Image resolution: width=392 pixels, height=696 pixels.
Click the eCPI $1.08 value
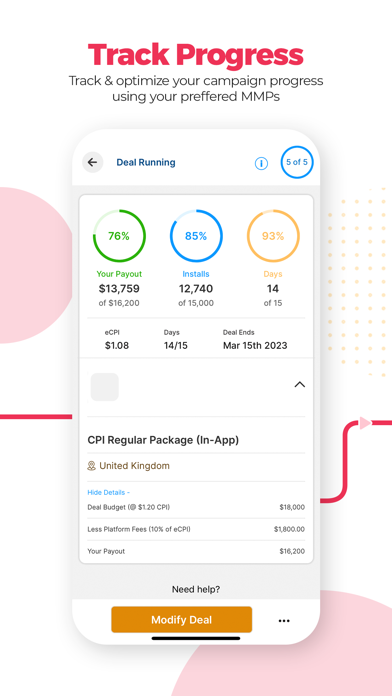click(x=117, y=345)
